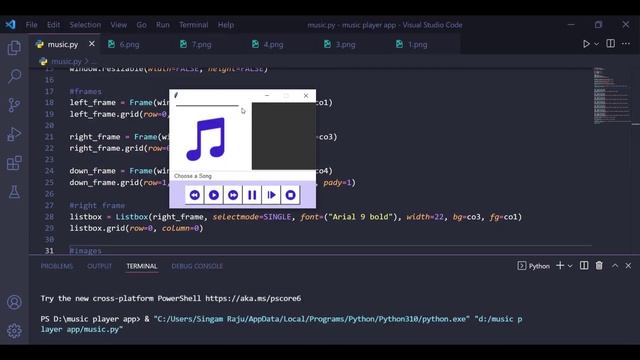This screenshot has height=360, width=640.
Task: Open the View menu
Action: [x=118, y=25]
